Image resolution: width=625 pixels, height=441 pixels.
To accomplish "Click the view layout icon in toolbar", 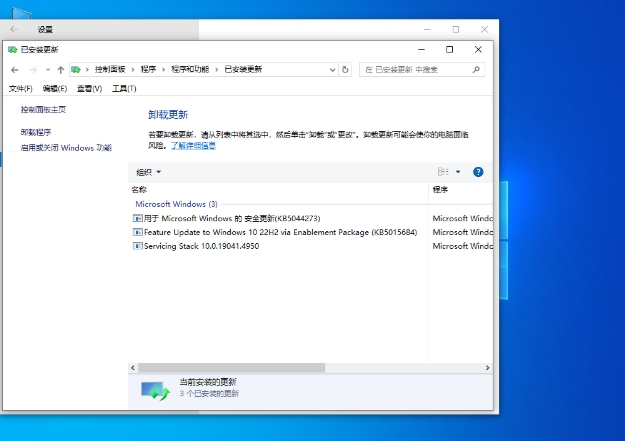I will [x=443, y=172].
